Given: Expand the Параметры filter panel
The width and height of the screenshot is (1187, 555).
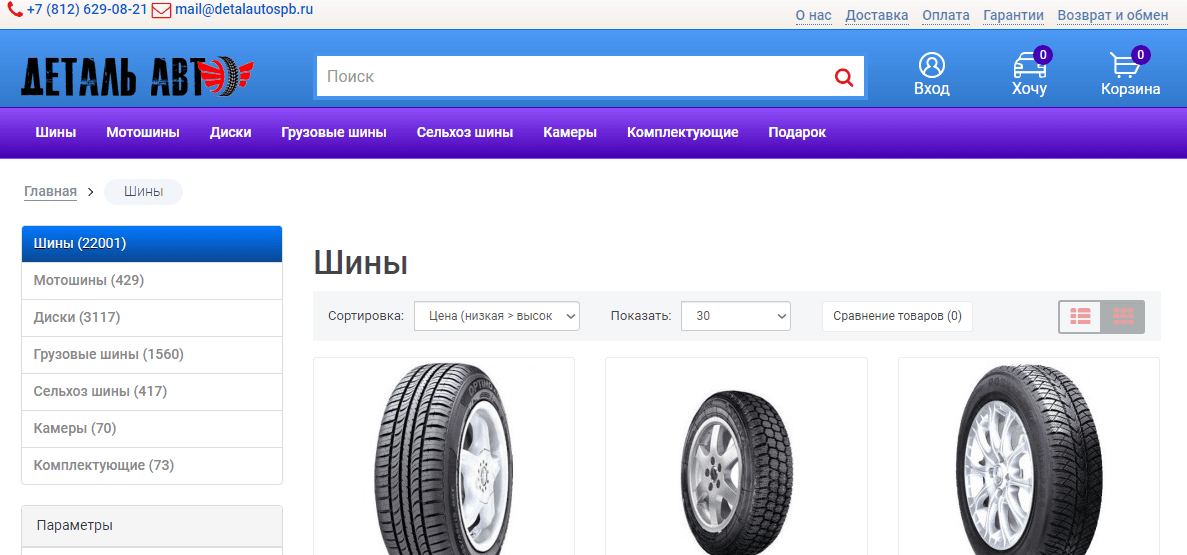Looking at the screenshot, I should click(x=152, y=525).
